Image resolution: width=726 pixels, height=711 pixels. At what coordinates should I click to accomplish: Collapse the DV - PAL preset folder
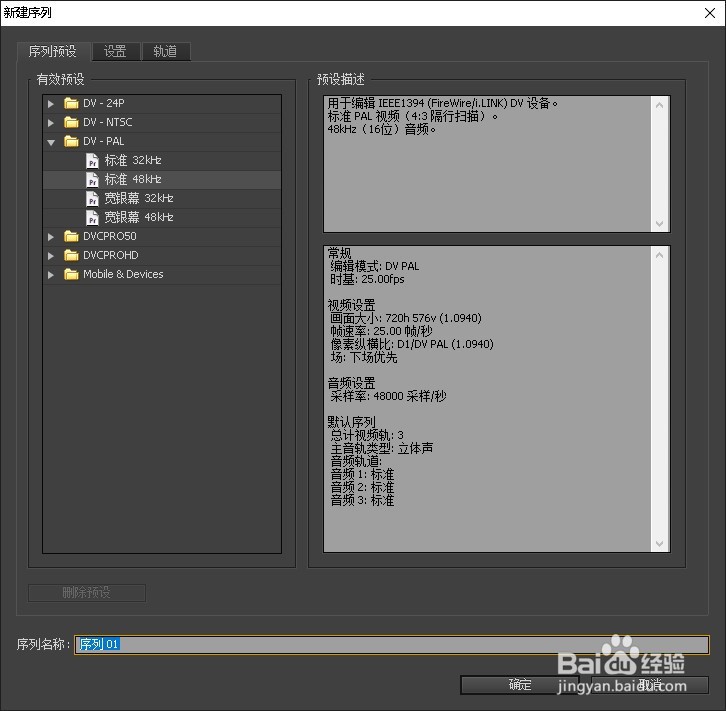point(51,142)
